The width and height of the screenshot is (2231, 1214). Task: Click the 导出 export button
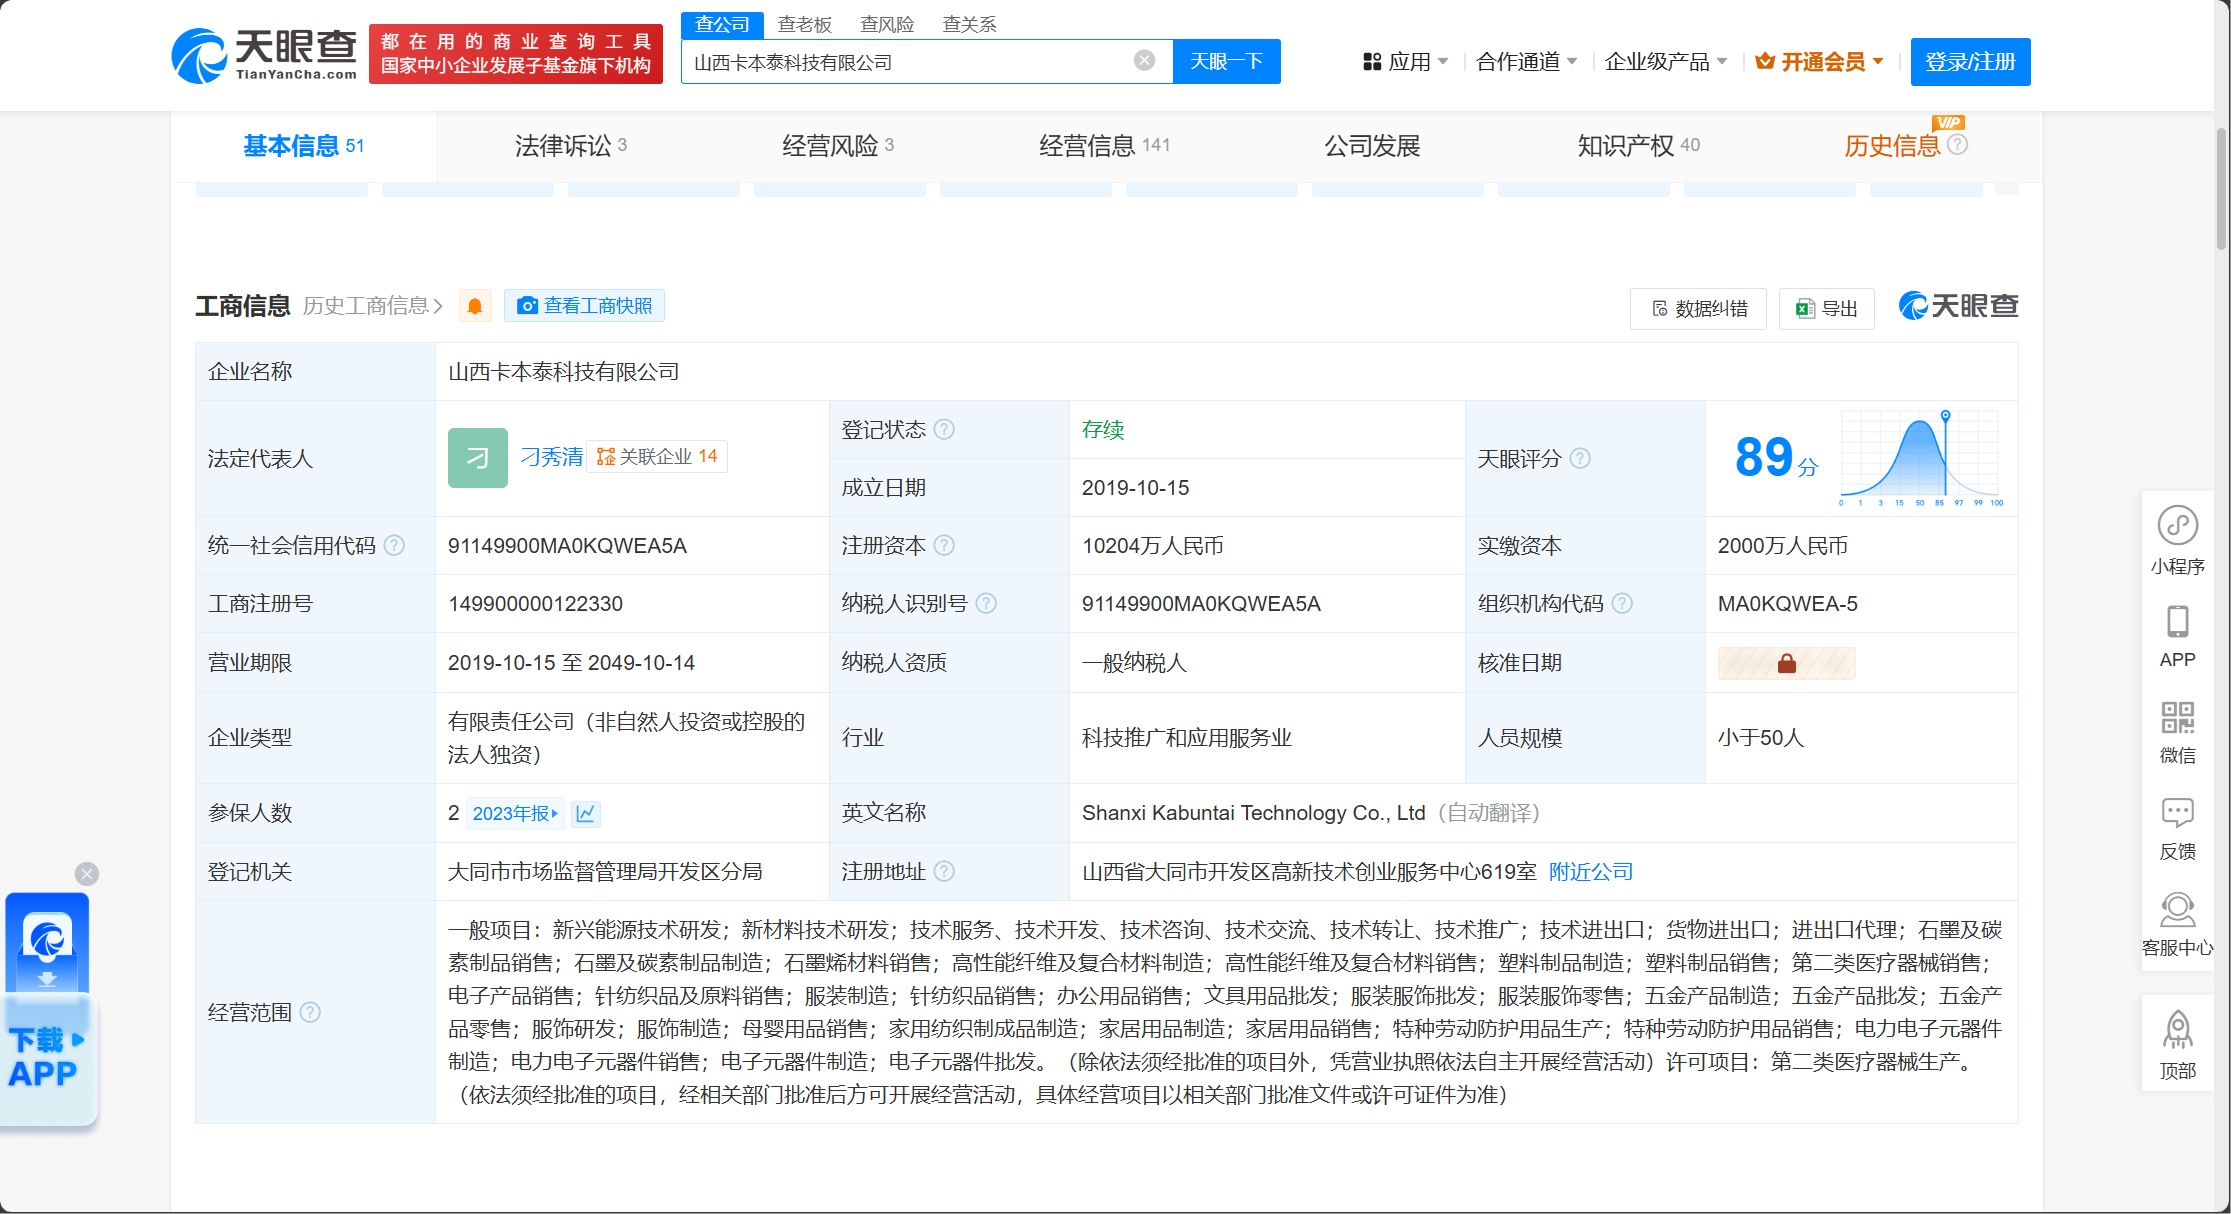[x=1826, y=308]
